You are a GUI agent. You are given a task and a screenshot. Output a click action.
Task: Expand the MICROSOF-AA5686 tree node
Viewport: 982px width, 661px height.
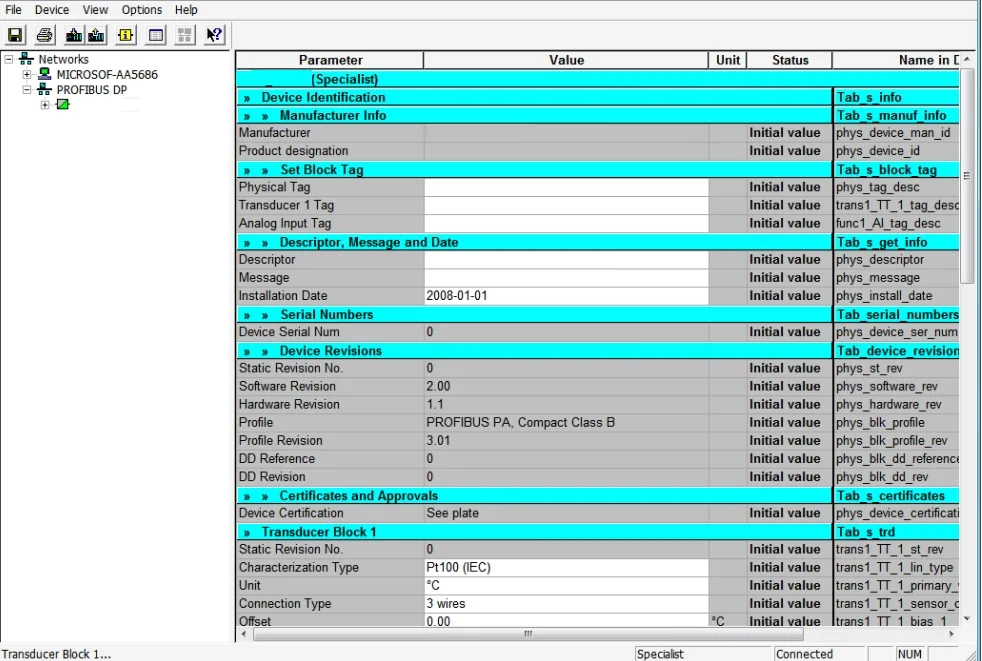tap(27, 75)
